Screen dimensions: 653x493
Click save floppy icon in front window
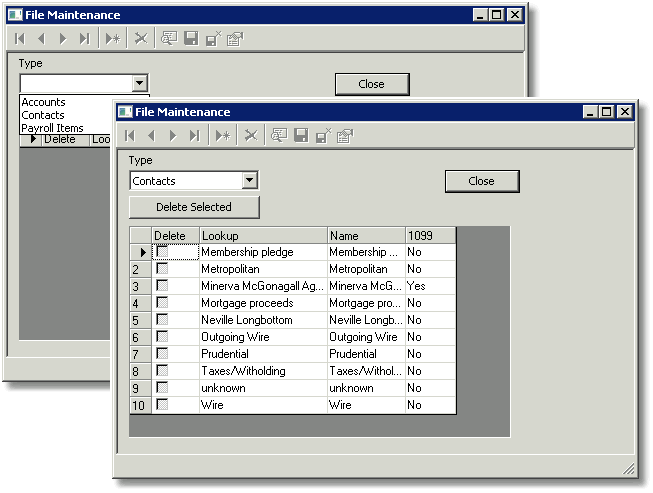click(x=301, y=135)
